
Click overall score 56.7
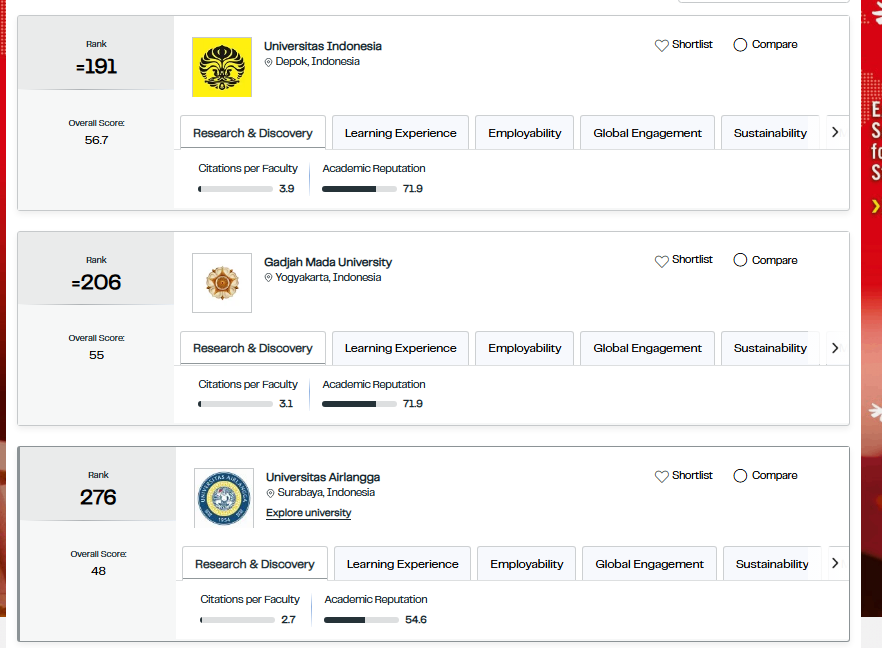[x=96, y=140]
